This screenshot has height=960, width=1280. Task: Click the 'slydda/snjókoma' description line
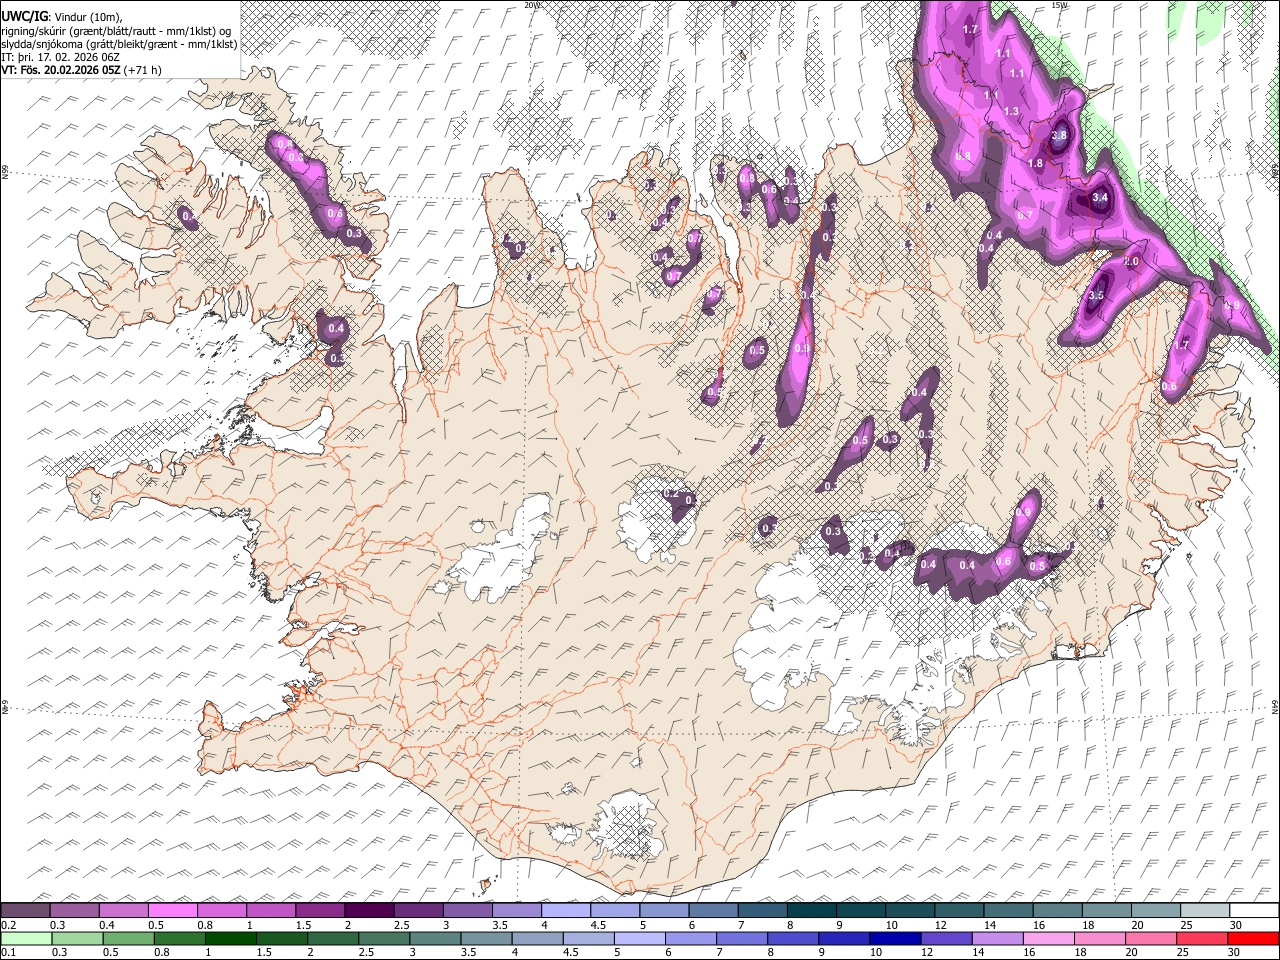coord(119,44)
